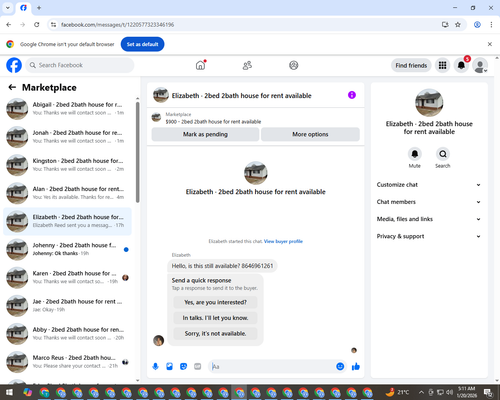Send quick reply 'Yes, are you interested?'
Screen dimensions: 500x400
pyautogui.click(x=215, y=302)
